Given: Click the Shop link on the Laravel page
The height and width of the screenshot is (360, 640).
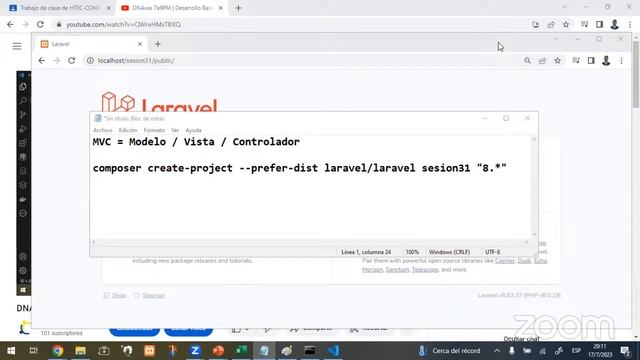Looking at the screenshot, I should click(119, 295).
